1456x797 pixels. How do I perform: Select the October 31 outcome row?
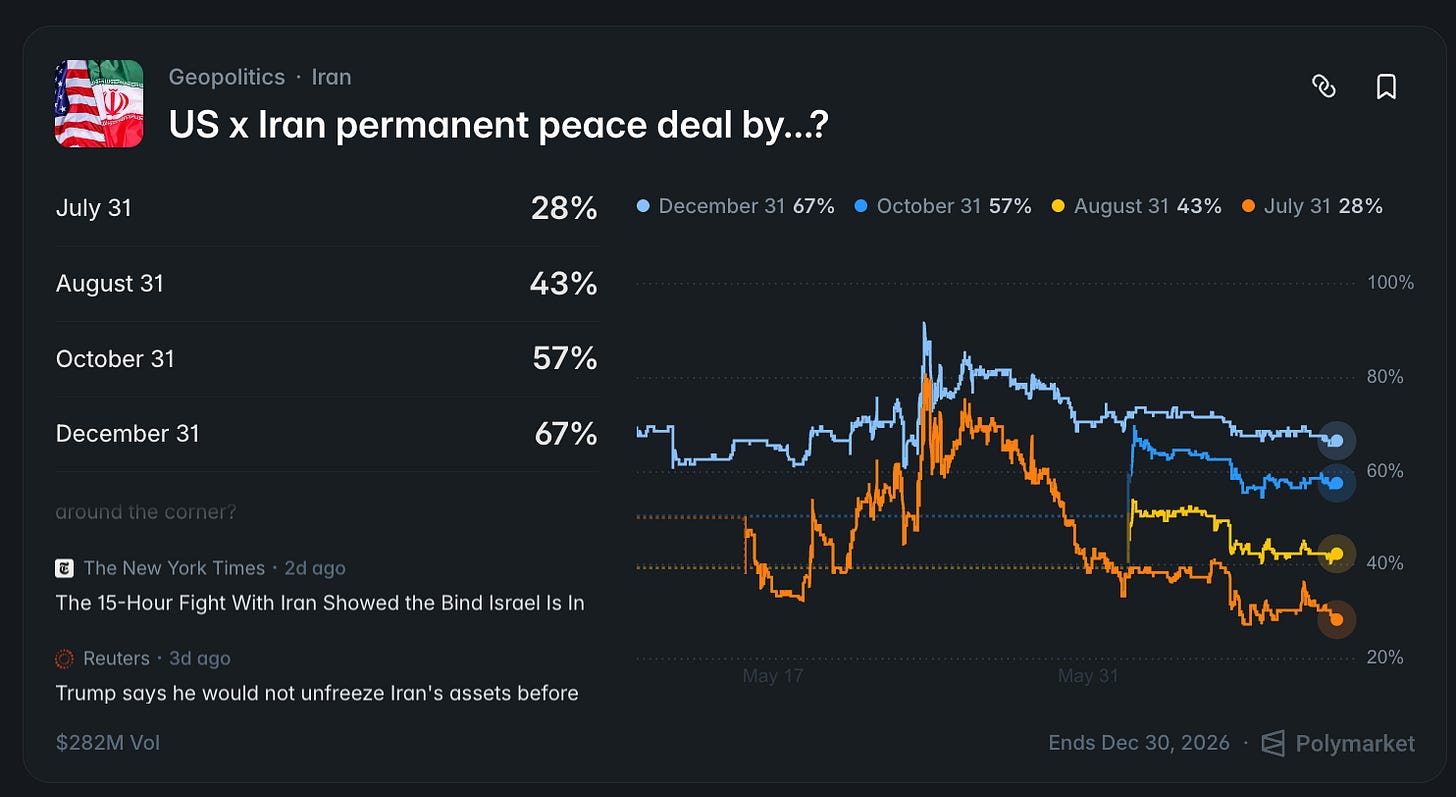327,359
